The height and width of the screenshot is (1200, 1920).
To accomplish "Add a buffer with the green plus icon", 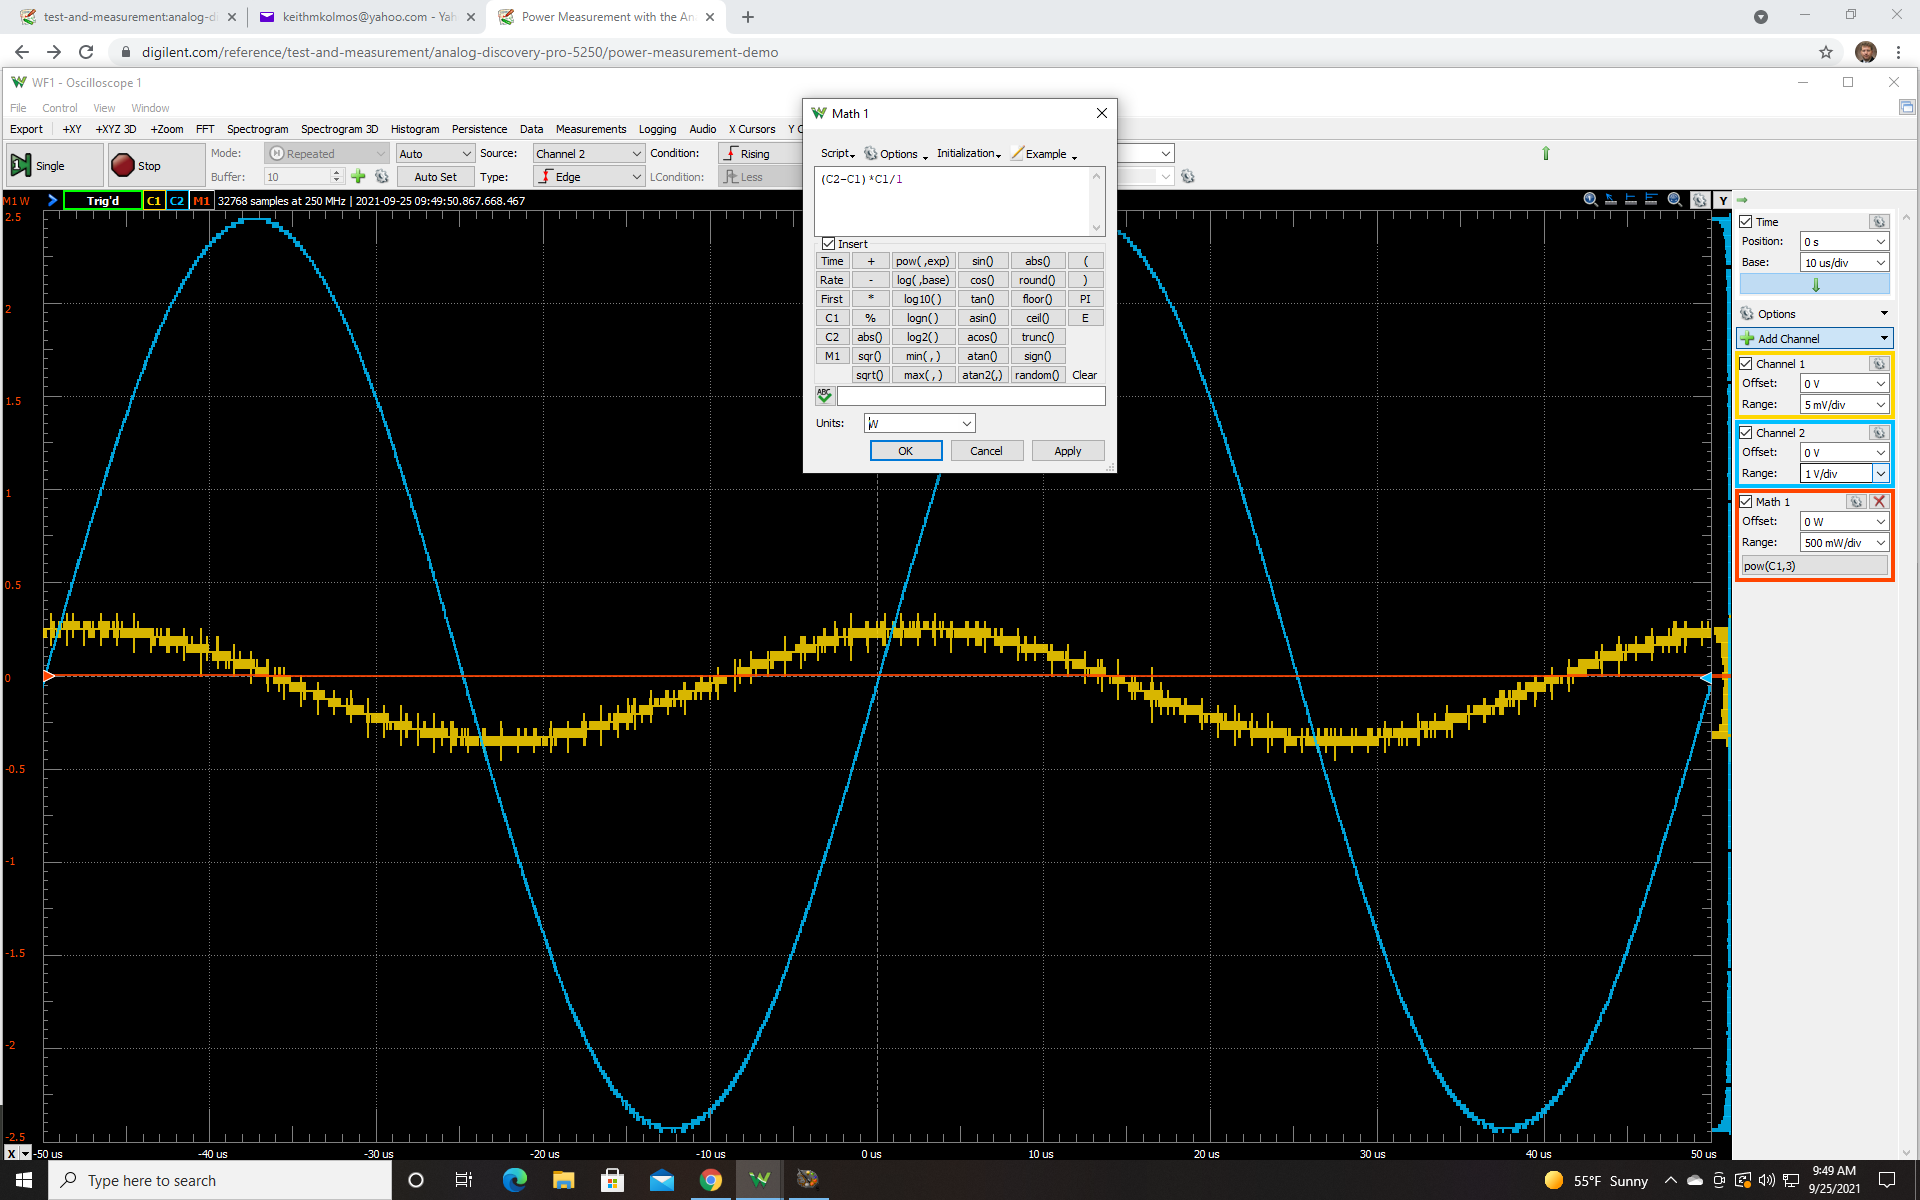I will [x=358, y=177].
